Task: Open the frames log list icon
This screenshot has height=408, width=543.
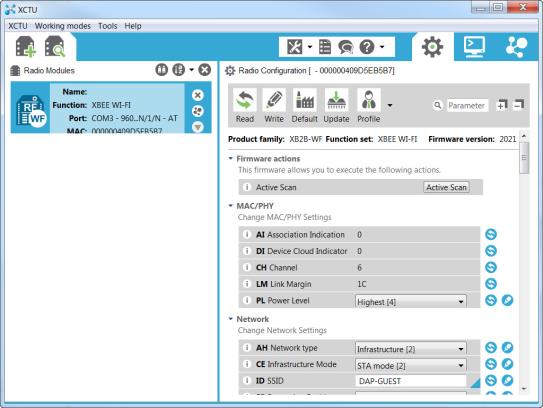Action: pos(325,47)
